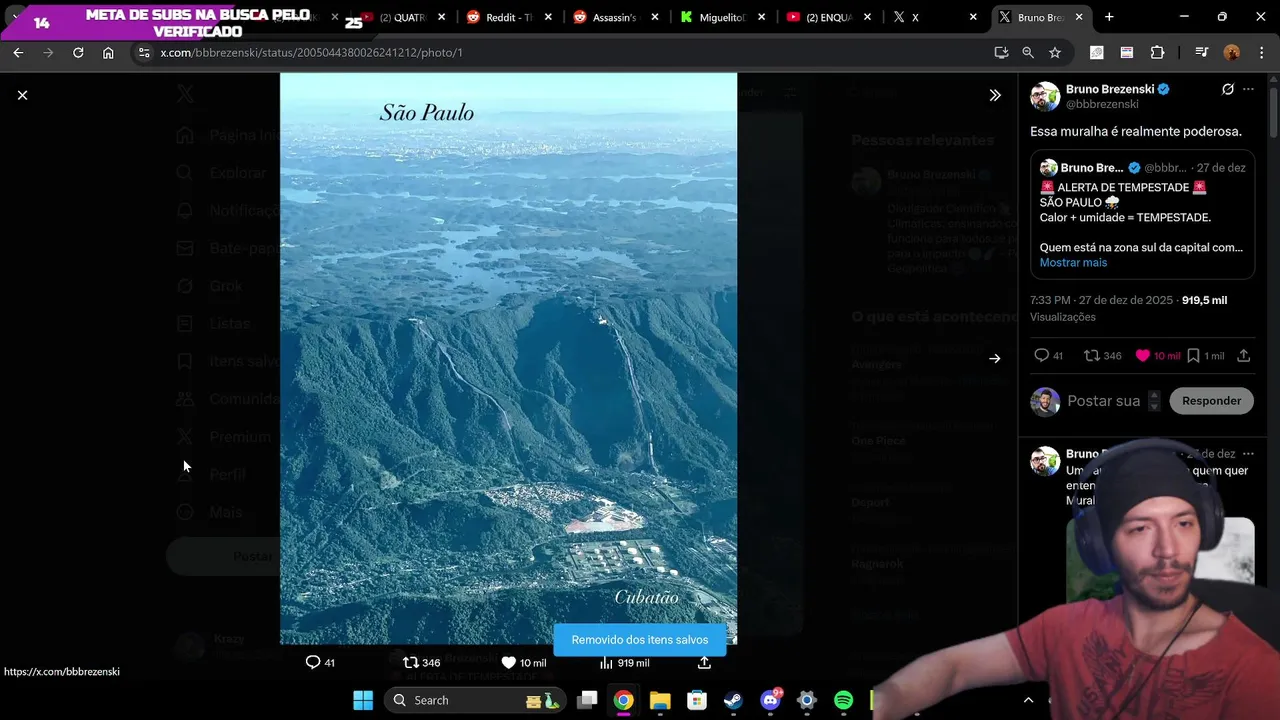Open Spotify from the taskbar
The width and height of the screenshot is (1280, 720).
(x=843, y=700)
